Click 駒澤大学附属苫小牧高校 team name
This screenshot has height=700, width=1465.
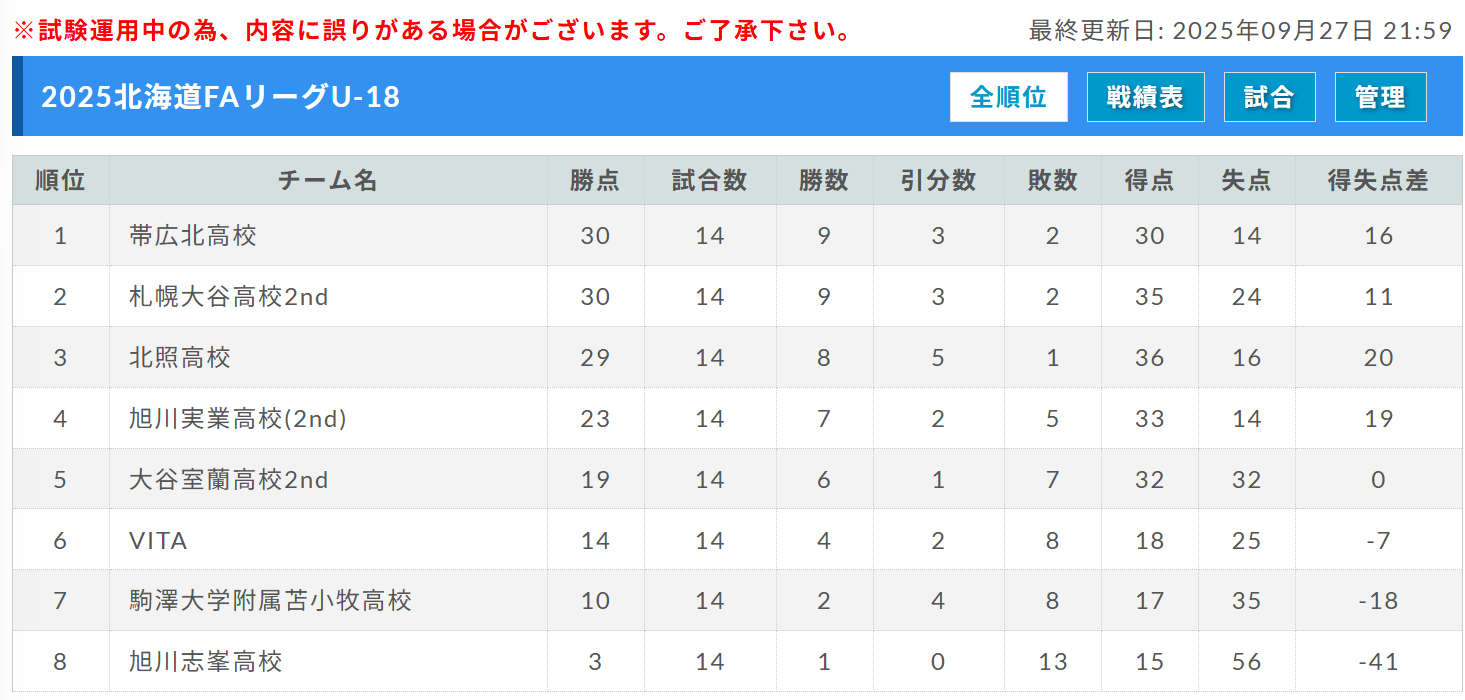tap(270, 601)
